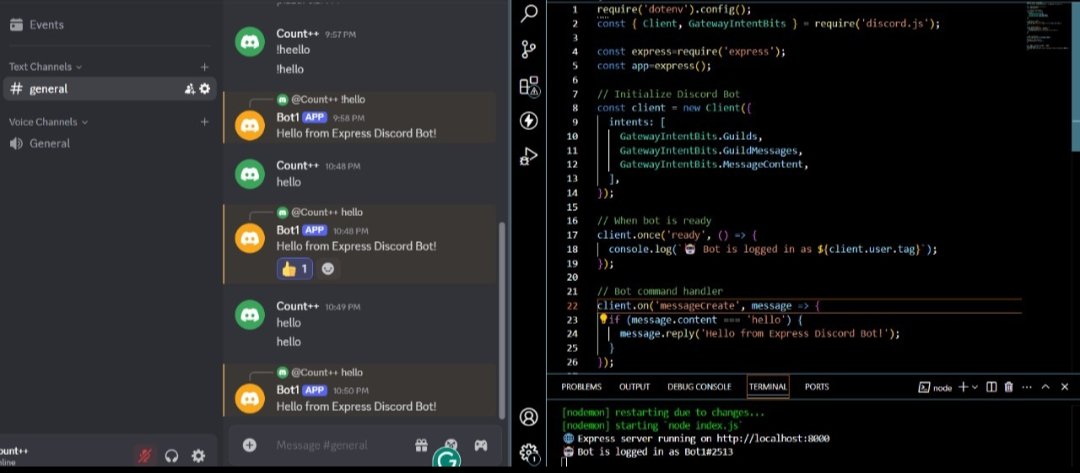Image resolution: width=1080 pixels, height=473 pixels.
Task: Click the plus attach button in message bar
Action: [249, 445]
